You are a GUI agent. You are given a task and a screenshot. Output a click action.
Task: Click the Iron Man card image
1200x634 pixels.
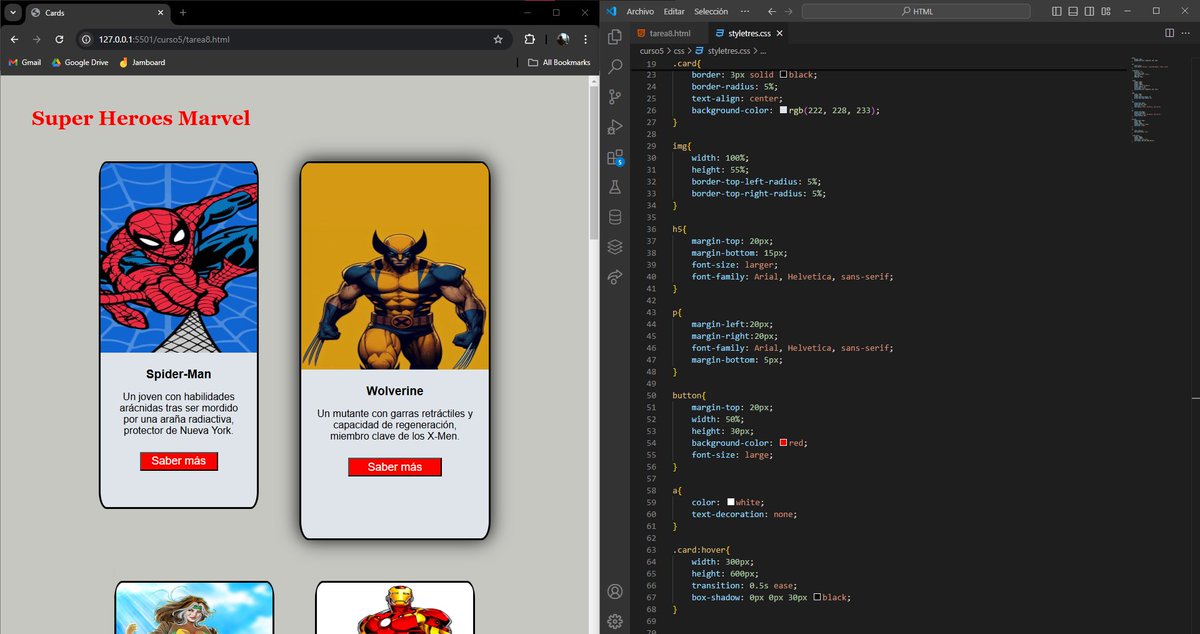click(395, 608)
